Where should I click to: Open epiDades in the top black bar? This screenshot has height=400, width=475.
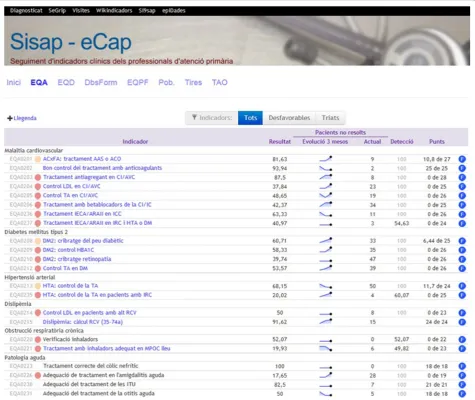(x=174, y=11)
